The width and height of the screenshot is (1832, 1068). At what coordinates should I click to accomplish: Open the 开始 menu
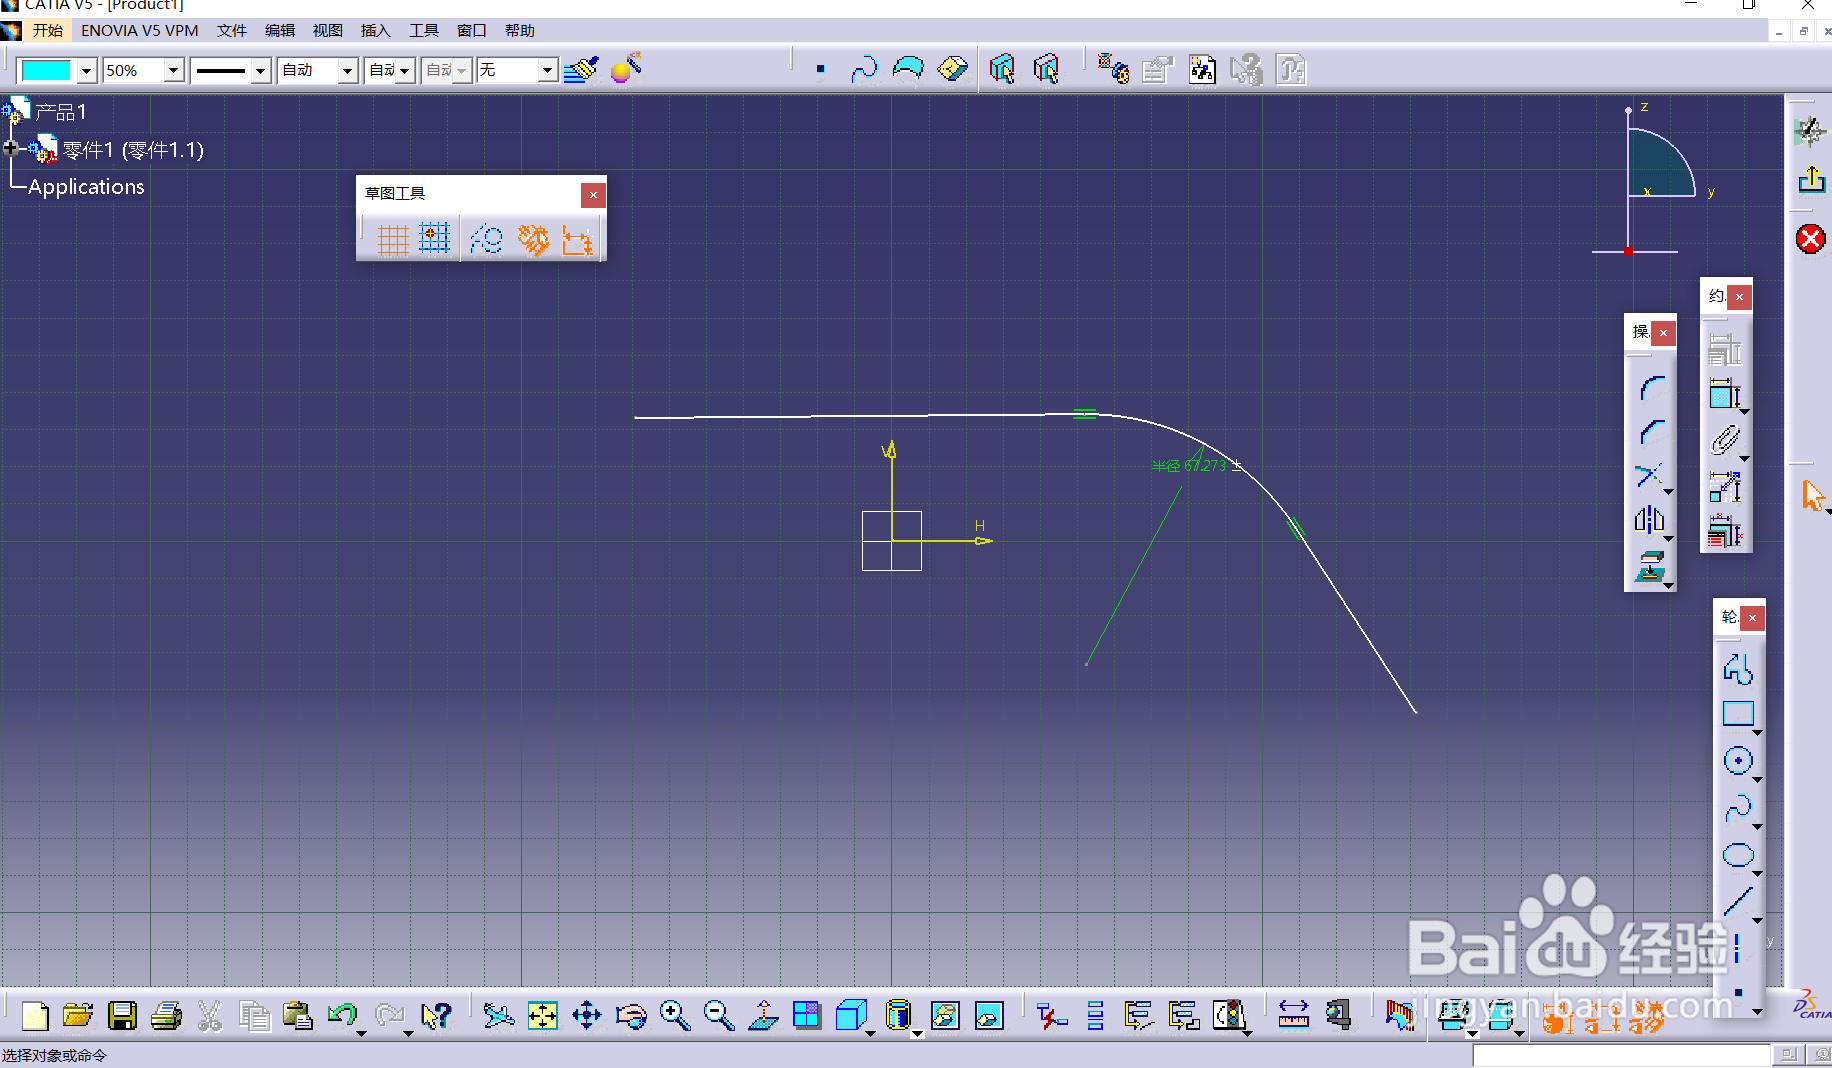pos(47,30)
